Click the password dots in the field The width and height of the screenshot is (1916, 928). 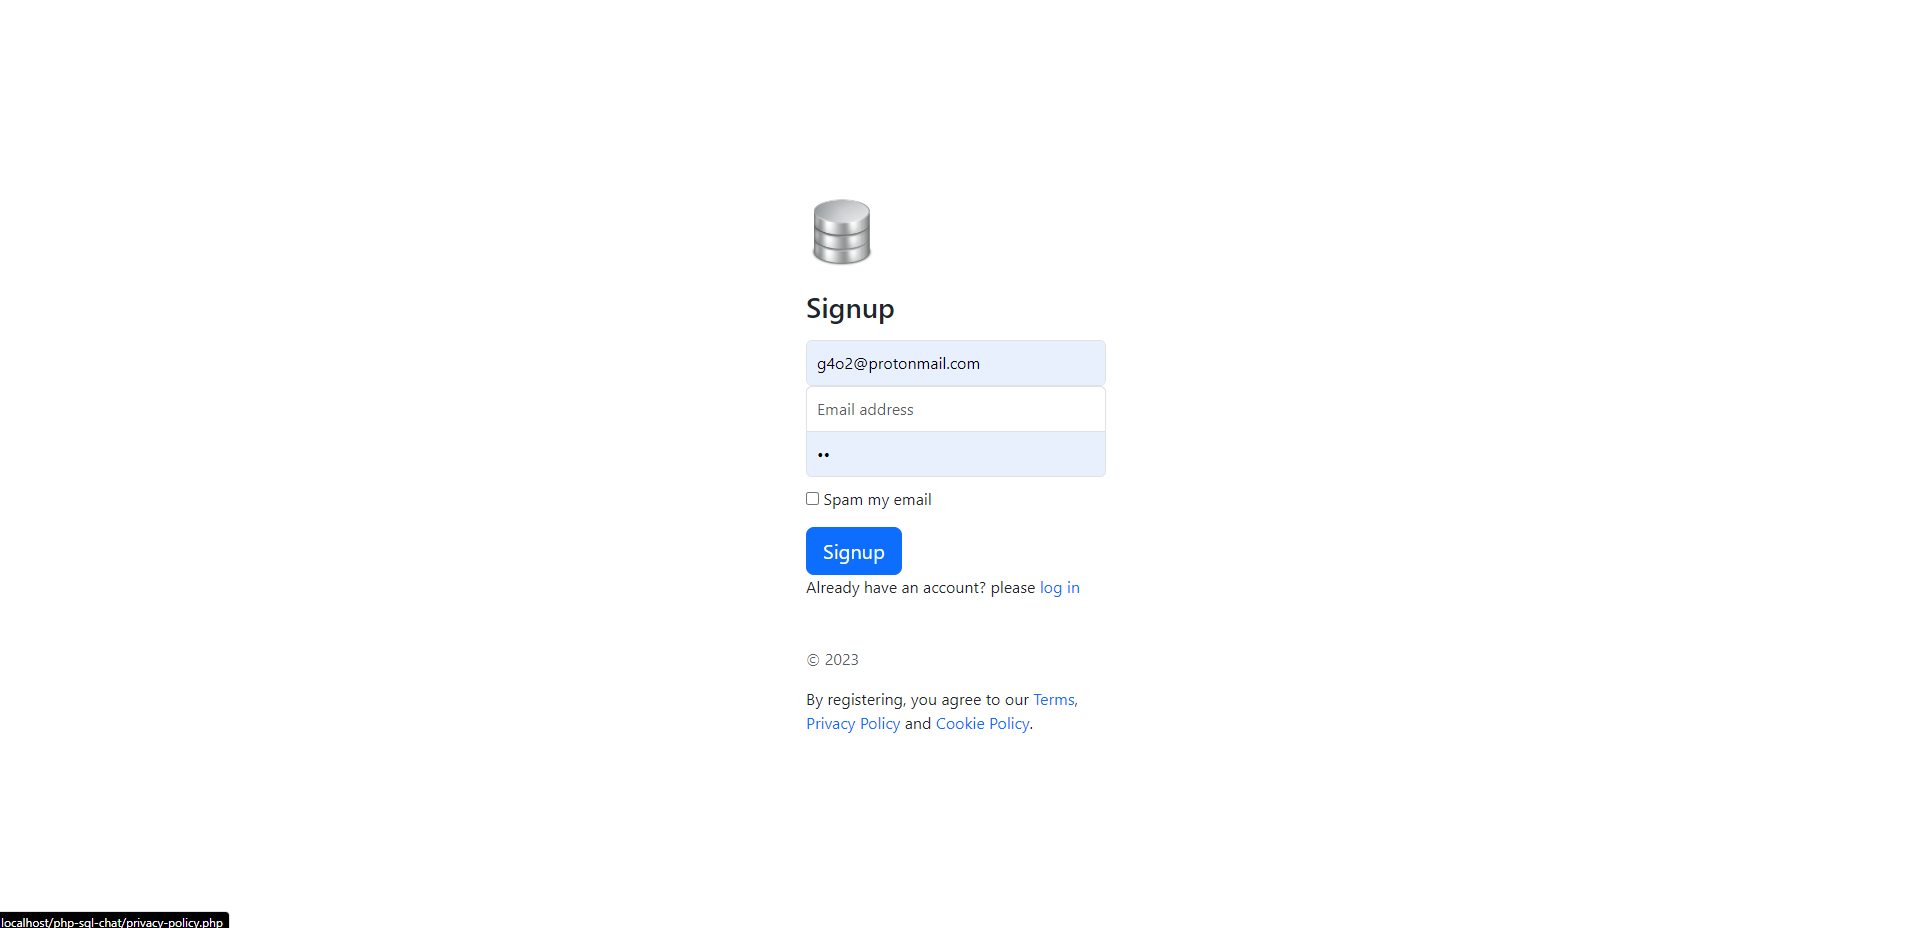click(824, 455)
